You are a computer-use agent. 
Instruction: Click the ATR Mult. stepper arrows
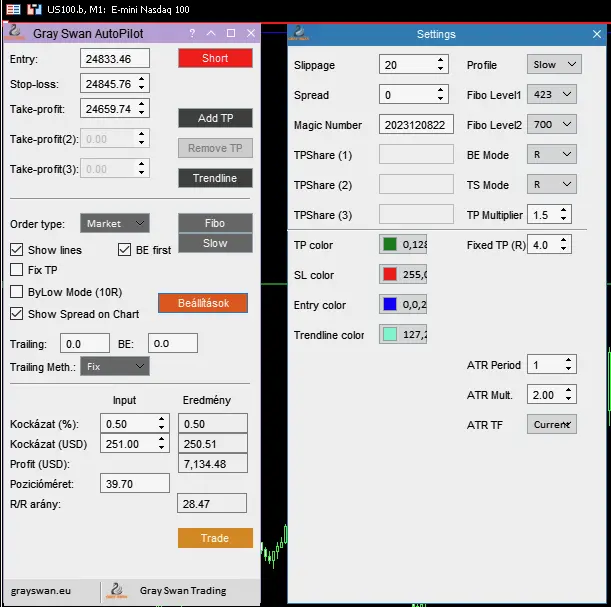point(569,395)
